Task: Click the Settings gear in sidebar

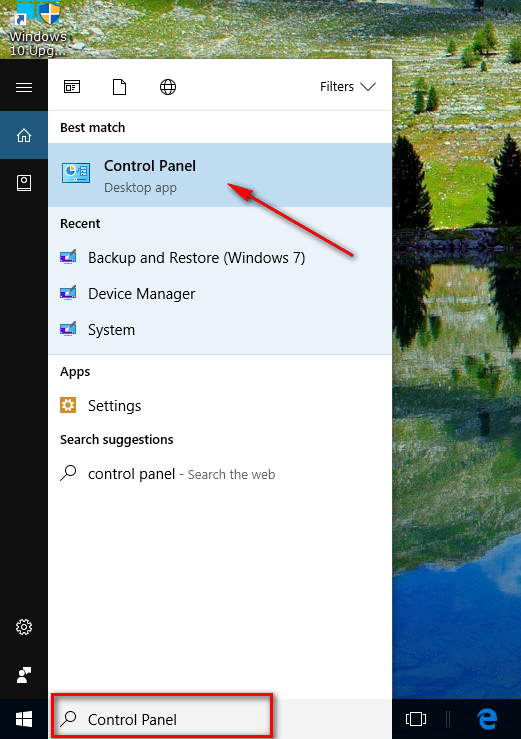Action: [24, 627]
